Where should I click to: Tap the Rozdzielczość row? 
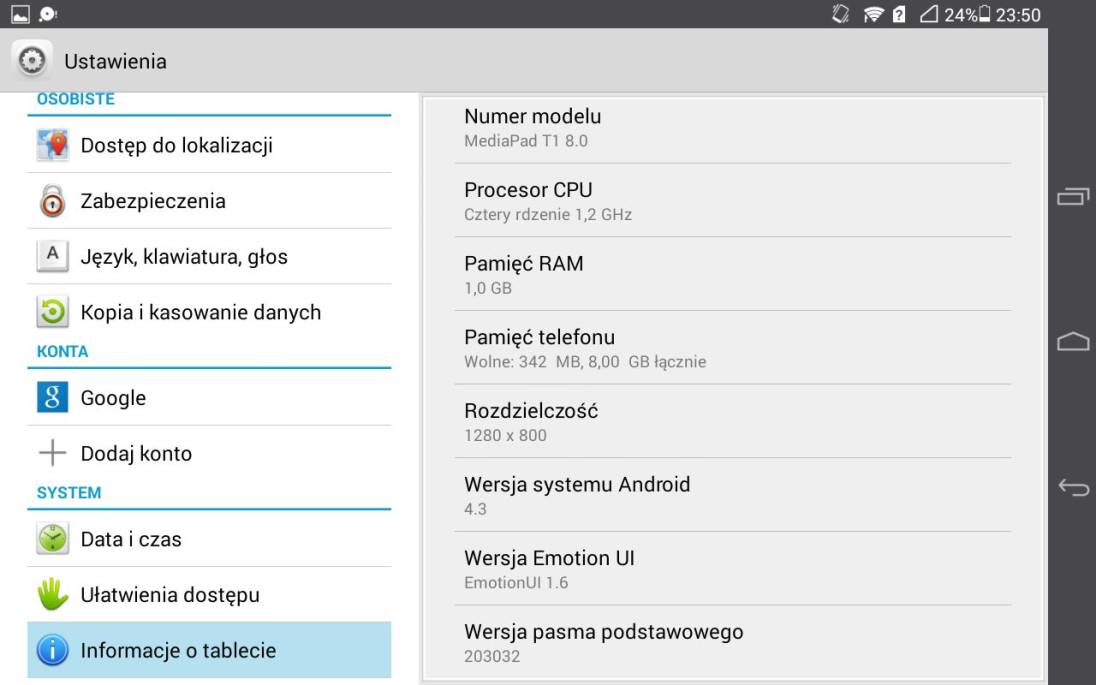tap(733, 421)
